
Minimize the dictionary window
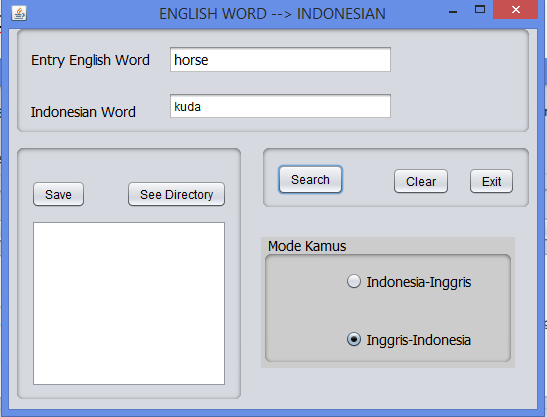click(x=453, y=12)
